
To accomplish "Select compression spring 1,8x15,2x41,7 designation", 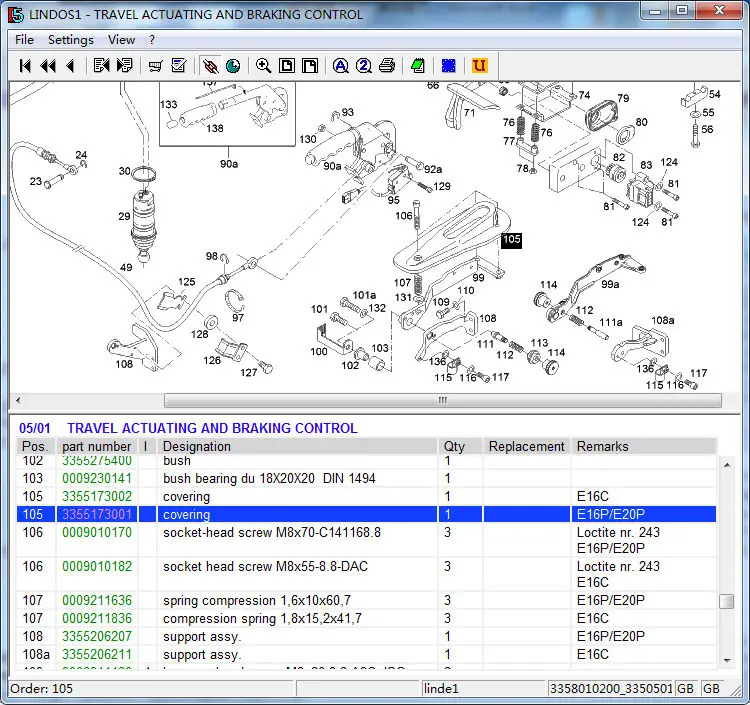I will 263,619.
